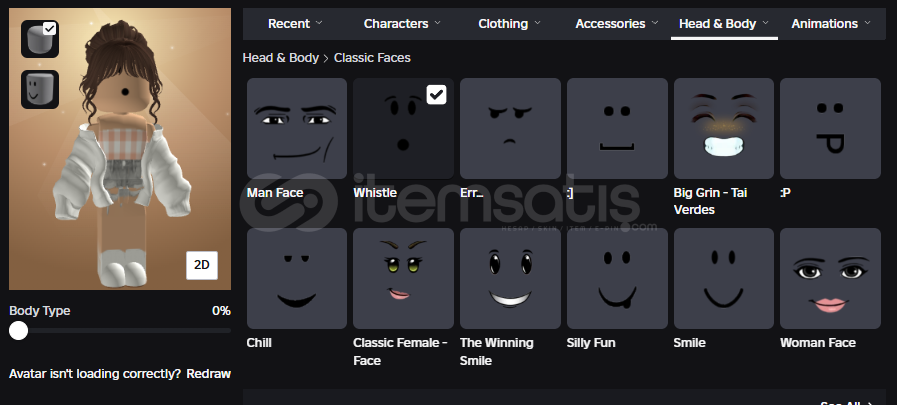
Task: Expand the Characters dropdown arrow
Action: click(x=437, y=23)
